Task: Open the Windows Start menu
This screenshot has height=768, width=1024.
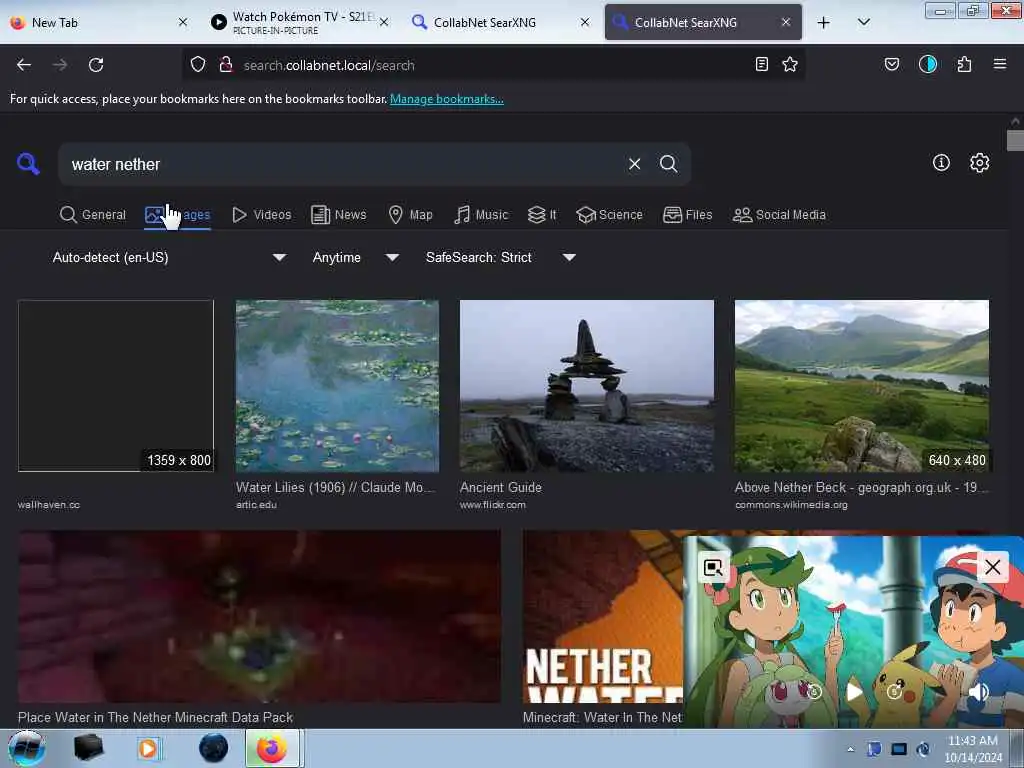Action: 26,748
